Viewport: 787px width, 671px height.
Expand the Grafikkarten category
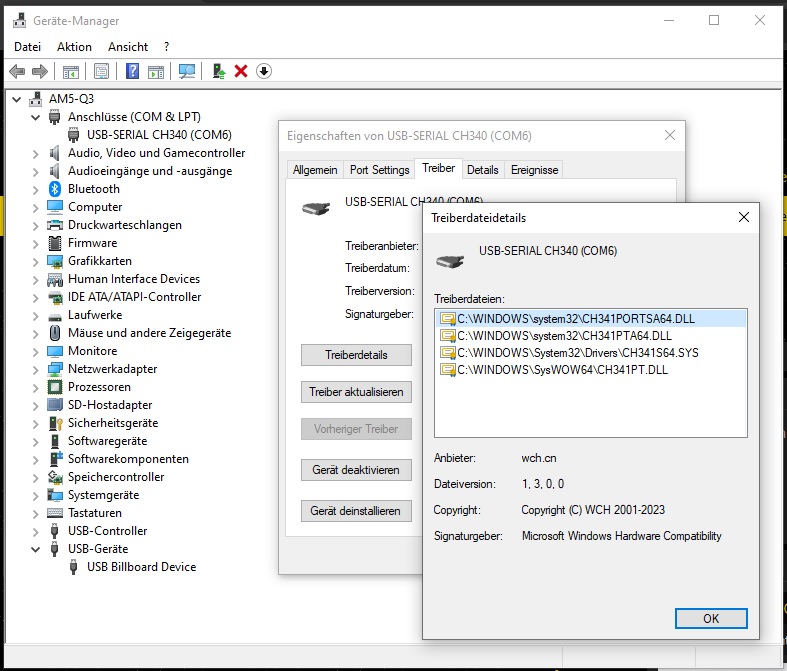[x=36, y=262]
